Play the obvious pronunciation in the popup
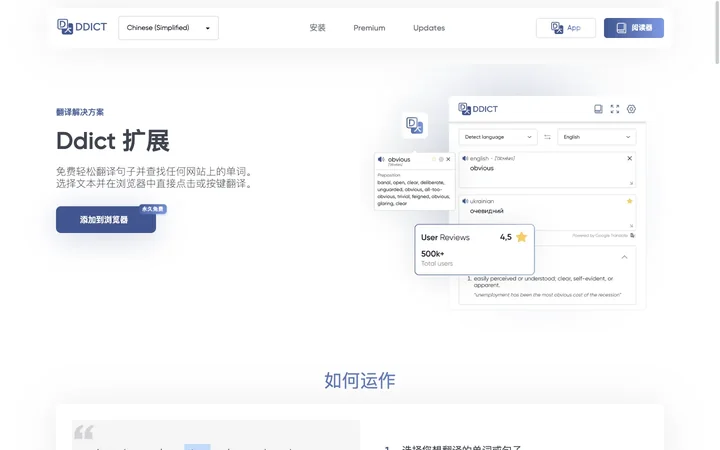The height and width of the screenshot is (450, 720). click(x=381, y=159)
